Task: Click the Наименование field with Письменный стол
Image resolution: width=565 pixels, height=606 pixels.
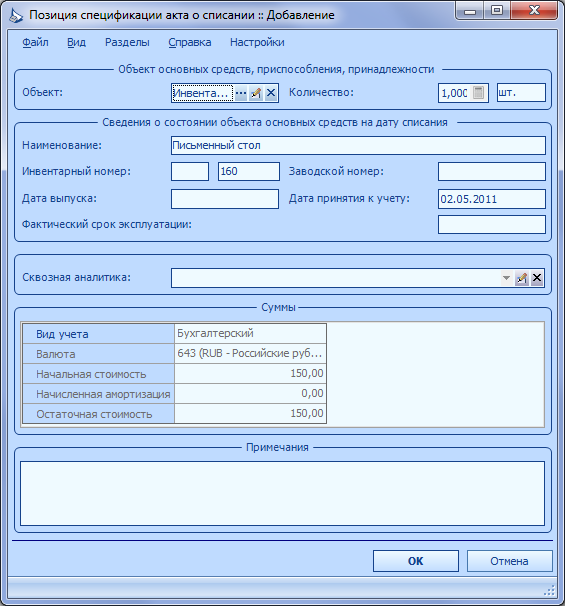Action: pos(358,146)
